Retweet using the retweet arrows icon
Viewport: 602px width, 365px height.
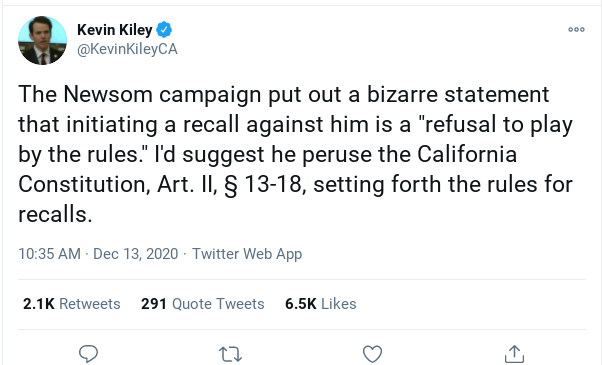pos(230,354)
